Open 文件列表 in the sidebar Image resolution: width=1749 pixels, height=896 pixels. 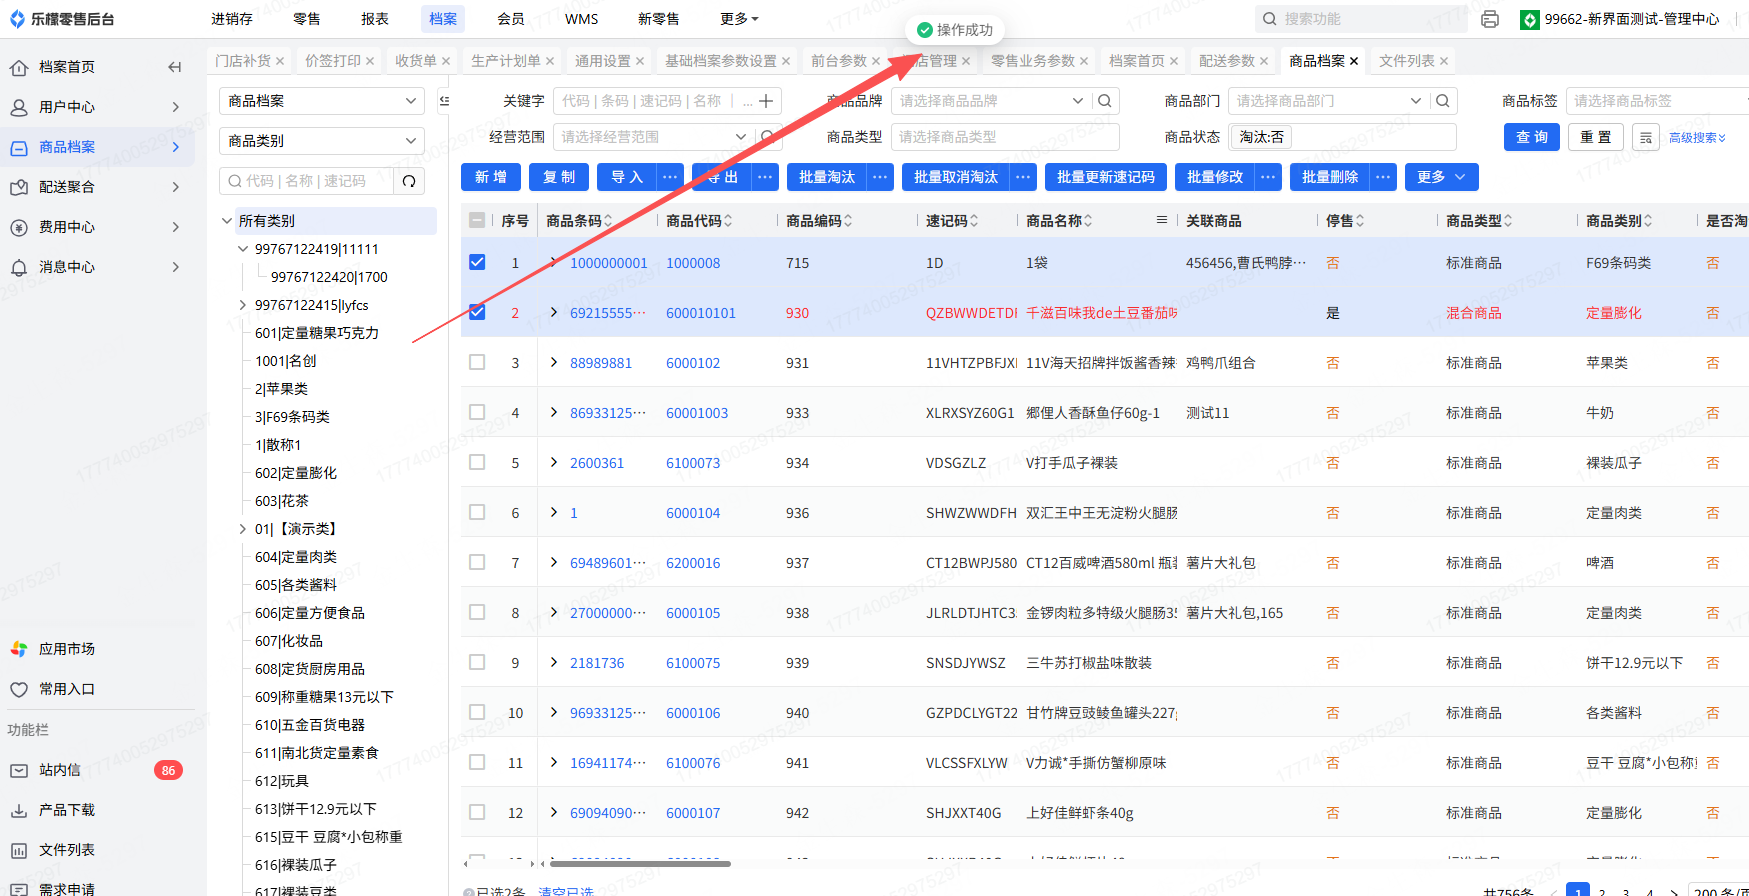coord(66,850)
